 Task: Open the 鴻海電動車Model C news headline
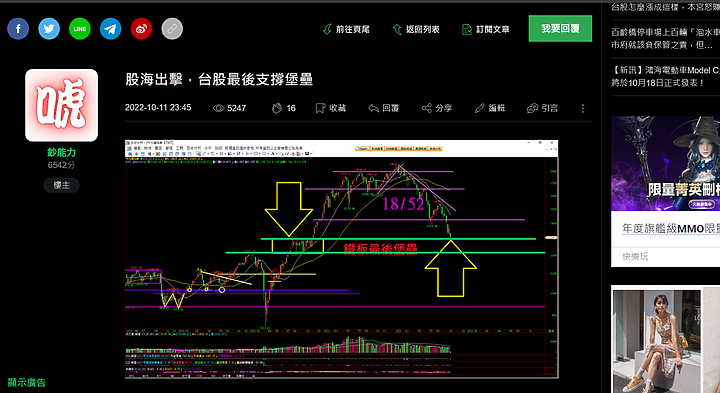point(665,76)
